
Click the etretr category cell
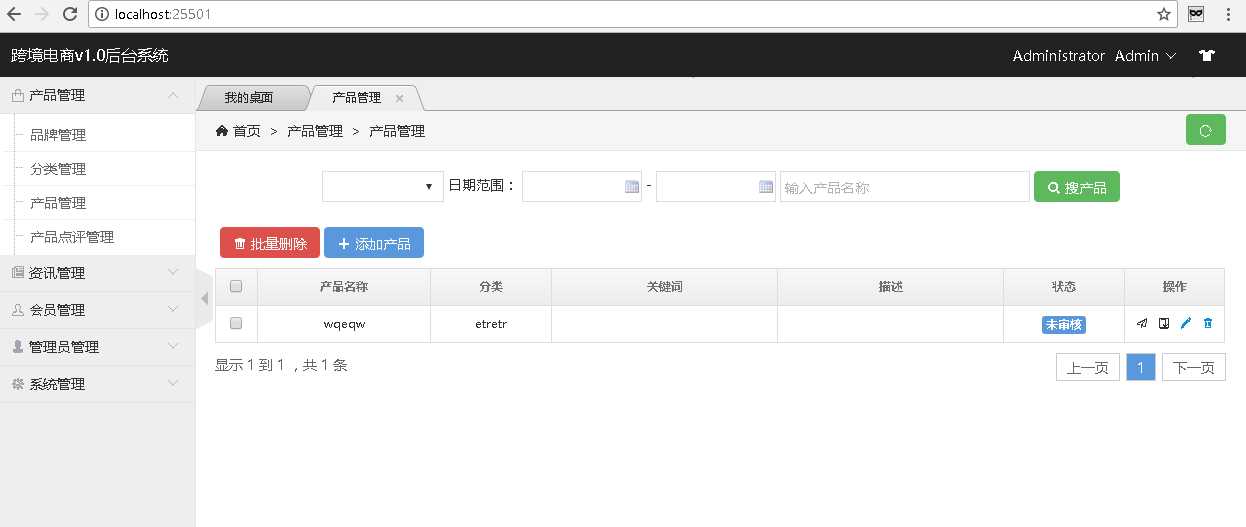click(491, 324)
